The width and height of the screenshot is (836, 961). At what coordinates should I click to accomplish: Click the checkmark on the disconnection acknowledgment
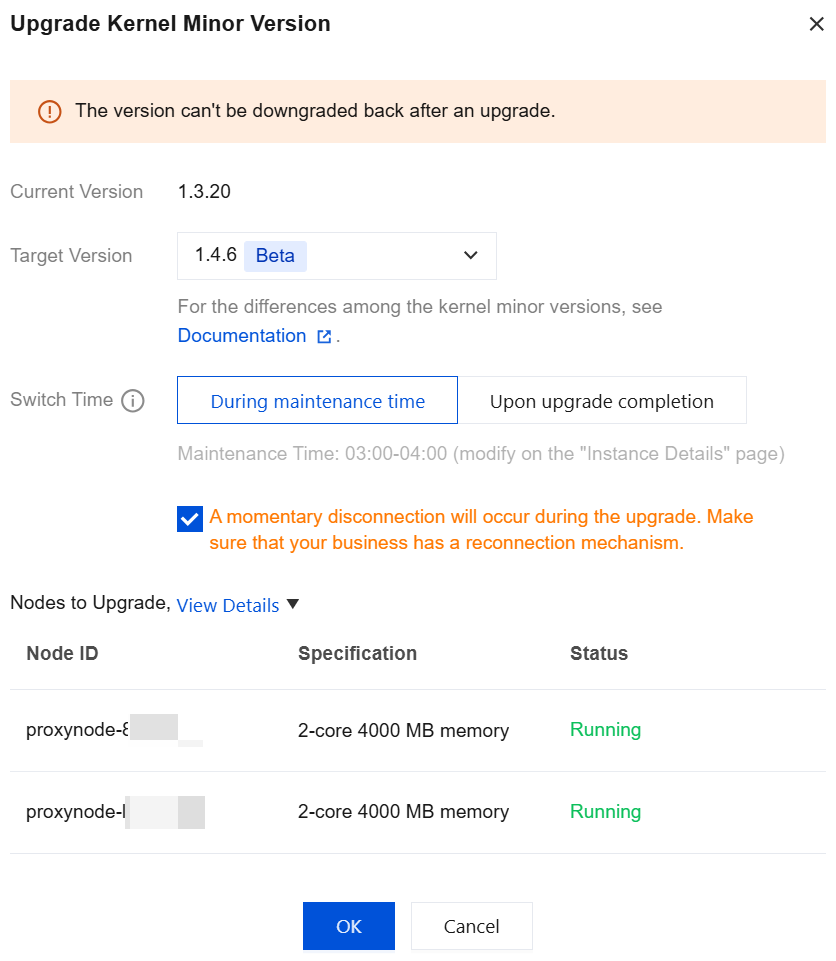[190, 519]
